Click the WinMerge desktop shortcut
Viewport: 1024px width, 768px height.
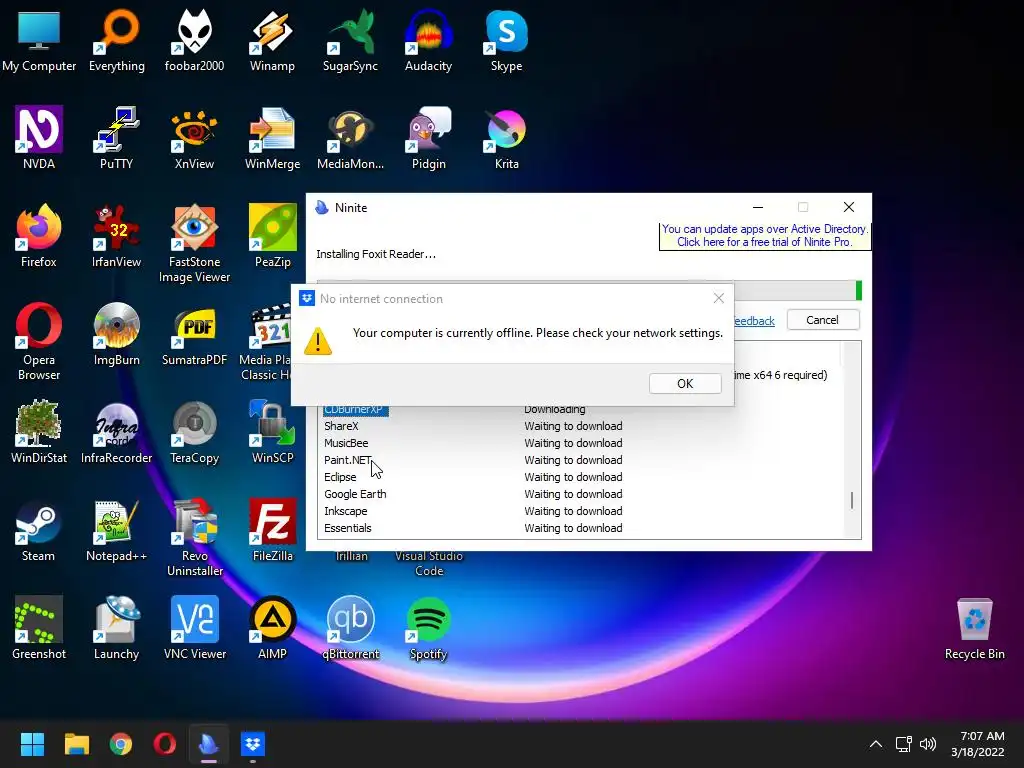272,137
